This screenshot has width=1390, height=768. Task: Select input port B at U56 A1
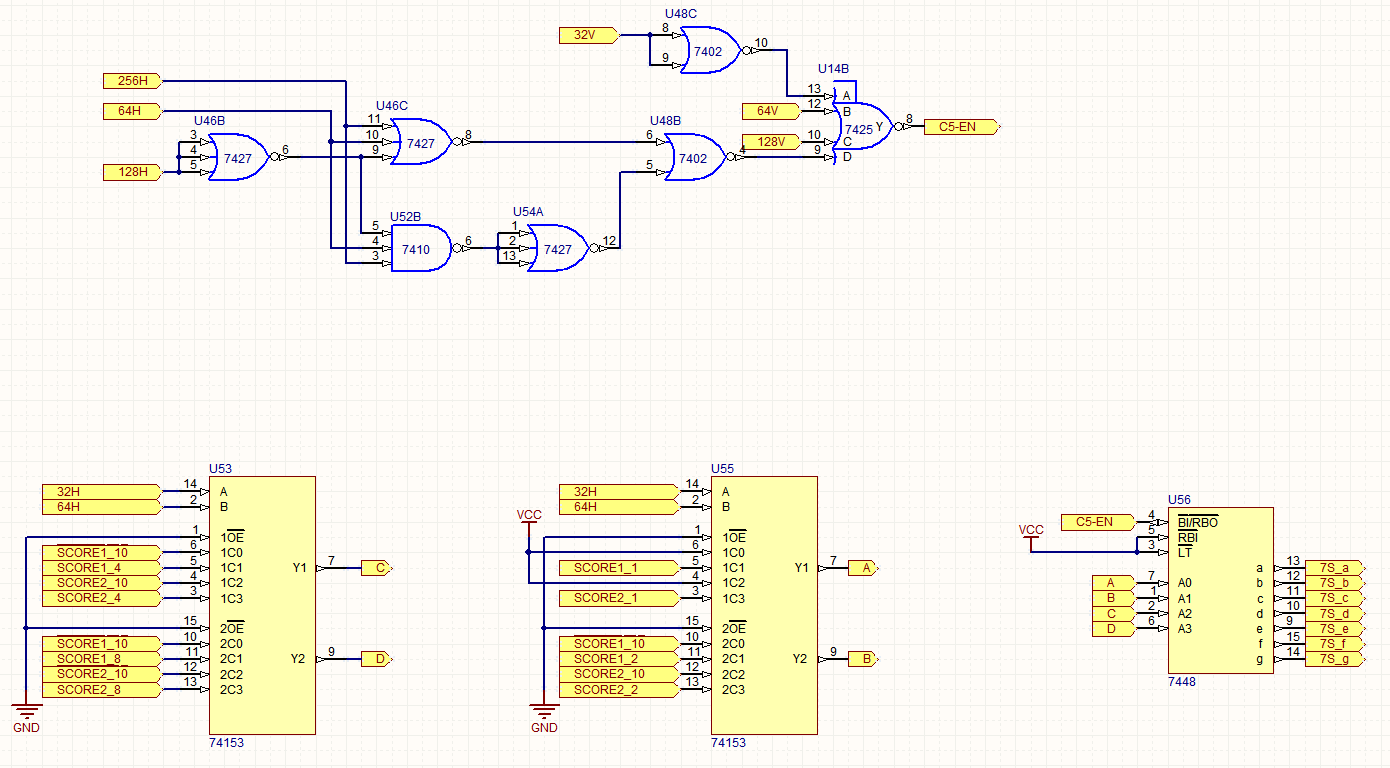click(1114, 598)
